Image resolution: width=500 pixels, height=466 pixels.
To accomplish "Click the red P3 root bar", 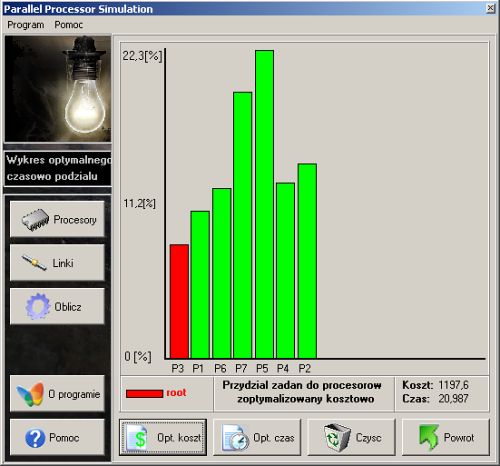I will (179, 301).
